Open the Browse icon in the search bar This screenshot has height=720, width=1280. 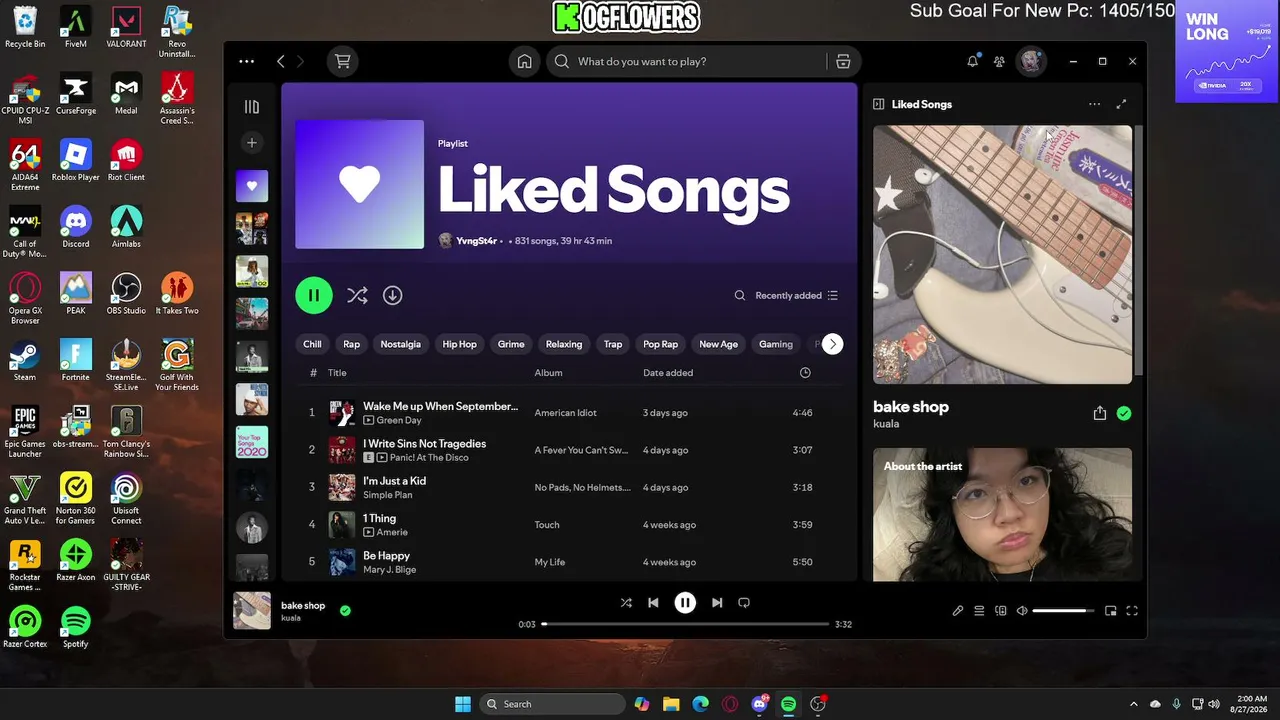tap(843, 62)
